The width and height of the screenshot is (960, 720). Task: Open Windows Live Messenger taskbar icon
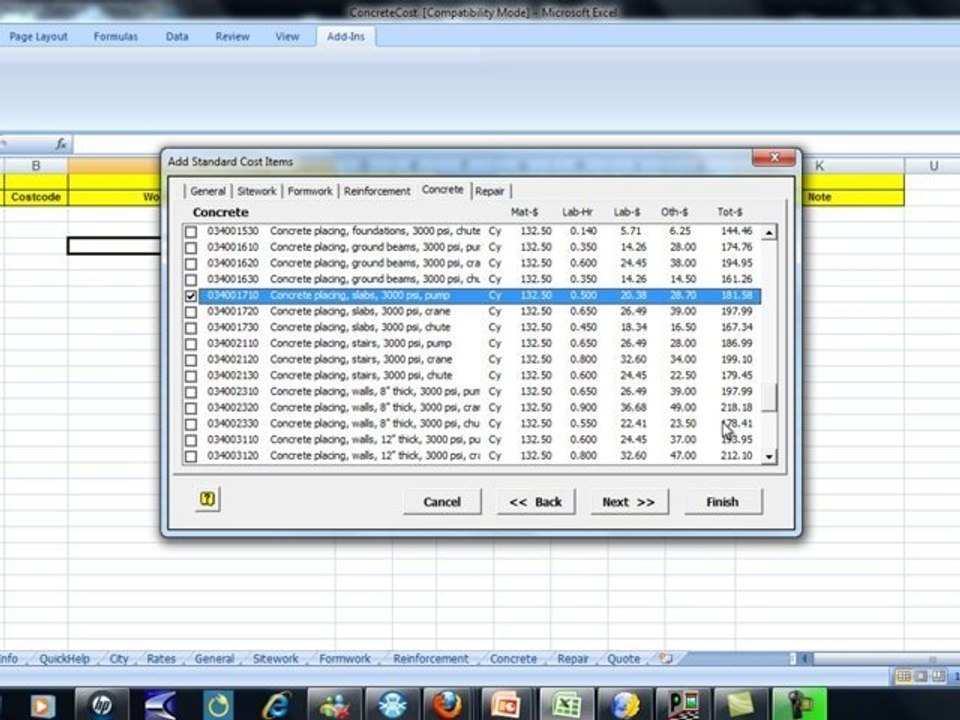pos(334,705)
